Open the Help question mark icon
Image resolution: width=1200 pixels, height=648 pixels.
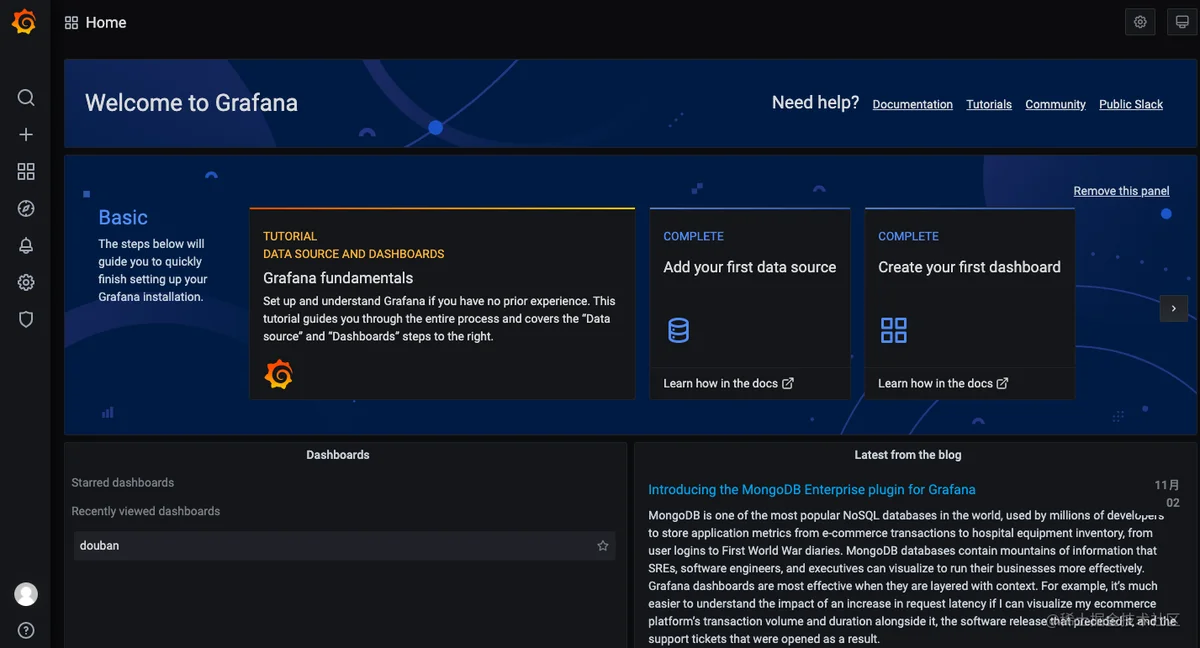[x=26, y=630]
